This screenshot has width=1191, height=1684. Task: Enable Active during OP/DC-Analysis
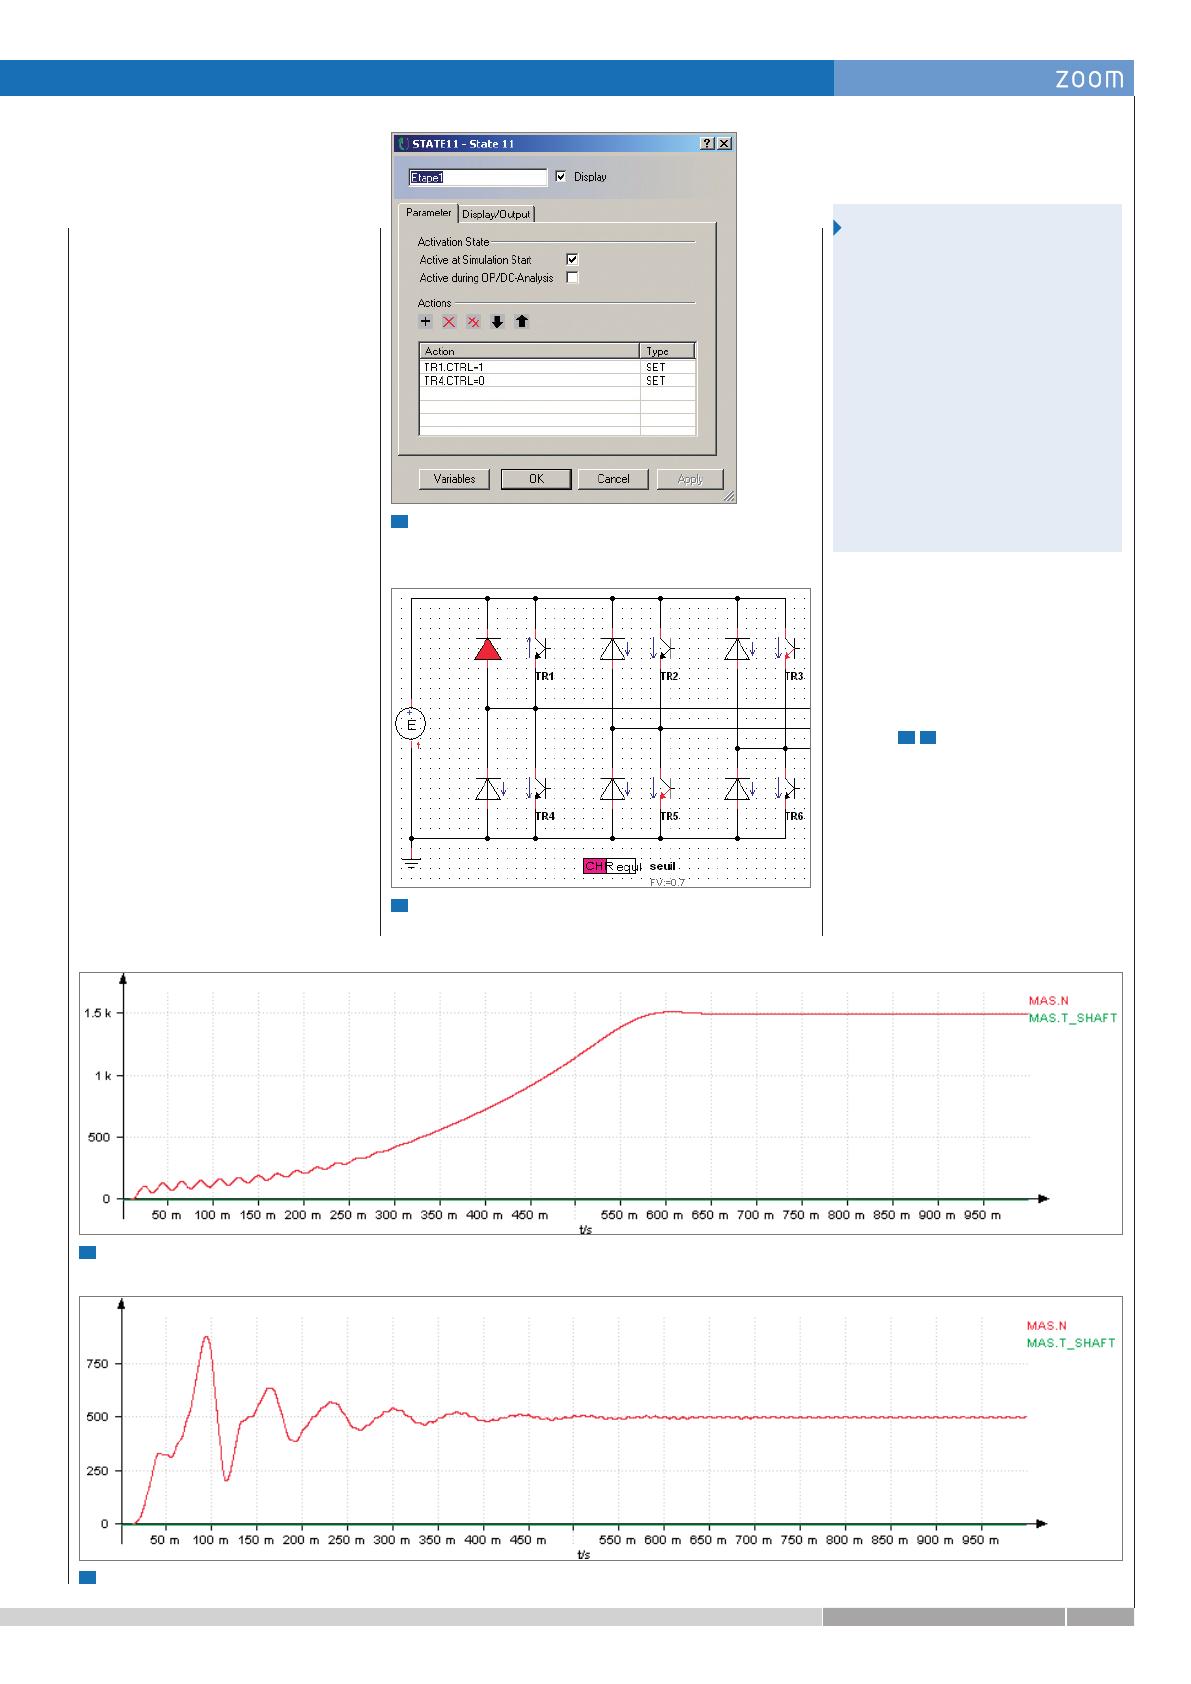[572, 278]
